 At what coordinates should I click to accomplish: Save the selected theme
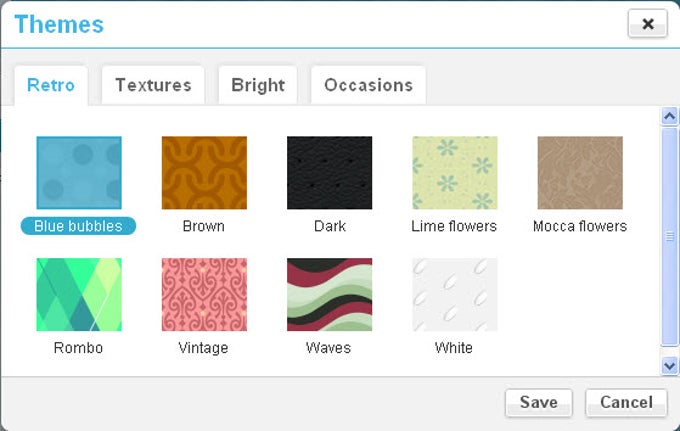tap(539, 402)
